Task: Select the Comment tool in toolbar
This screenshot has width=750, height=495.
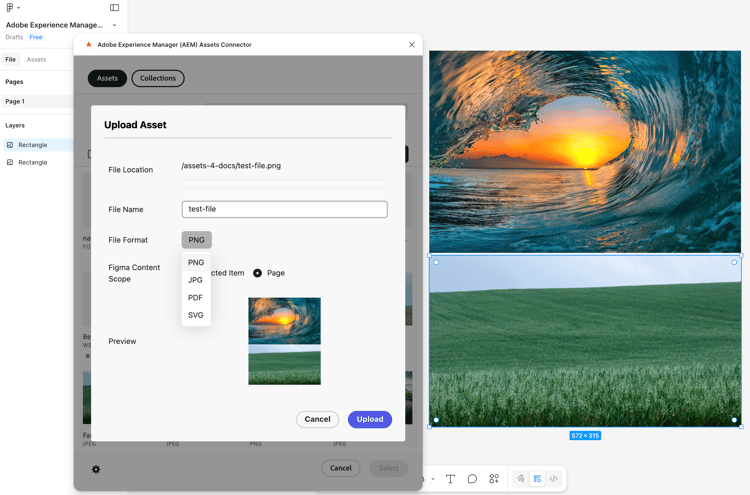Action: point(472,479)
